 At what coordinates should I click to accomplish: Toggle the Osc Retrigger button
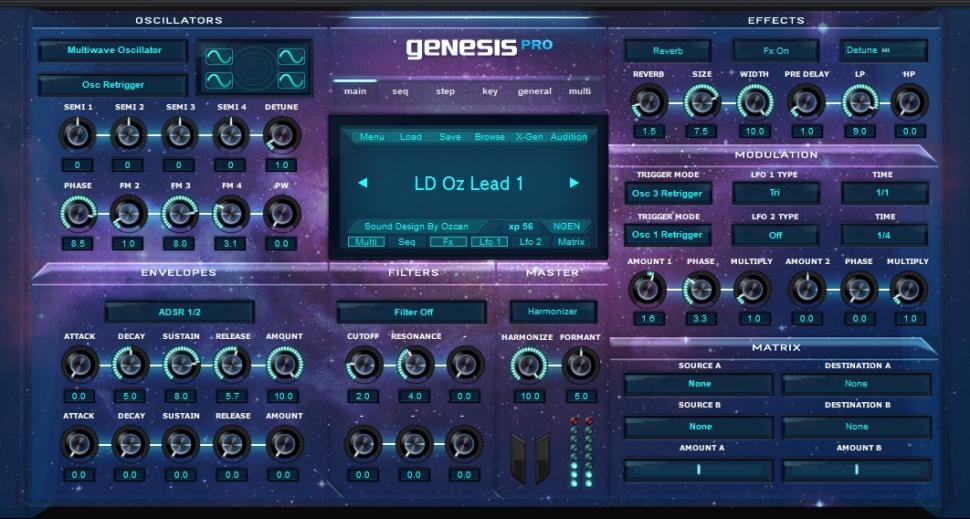click(x=113, y=85)
